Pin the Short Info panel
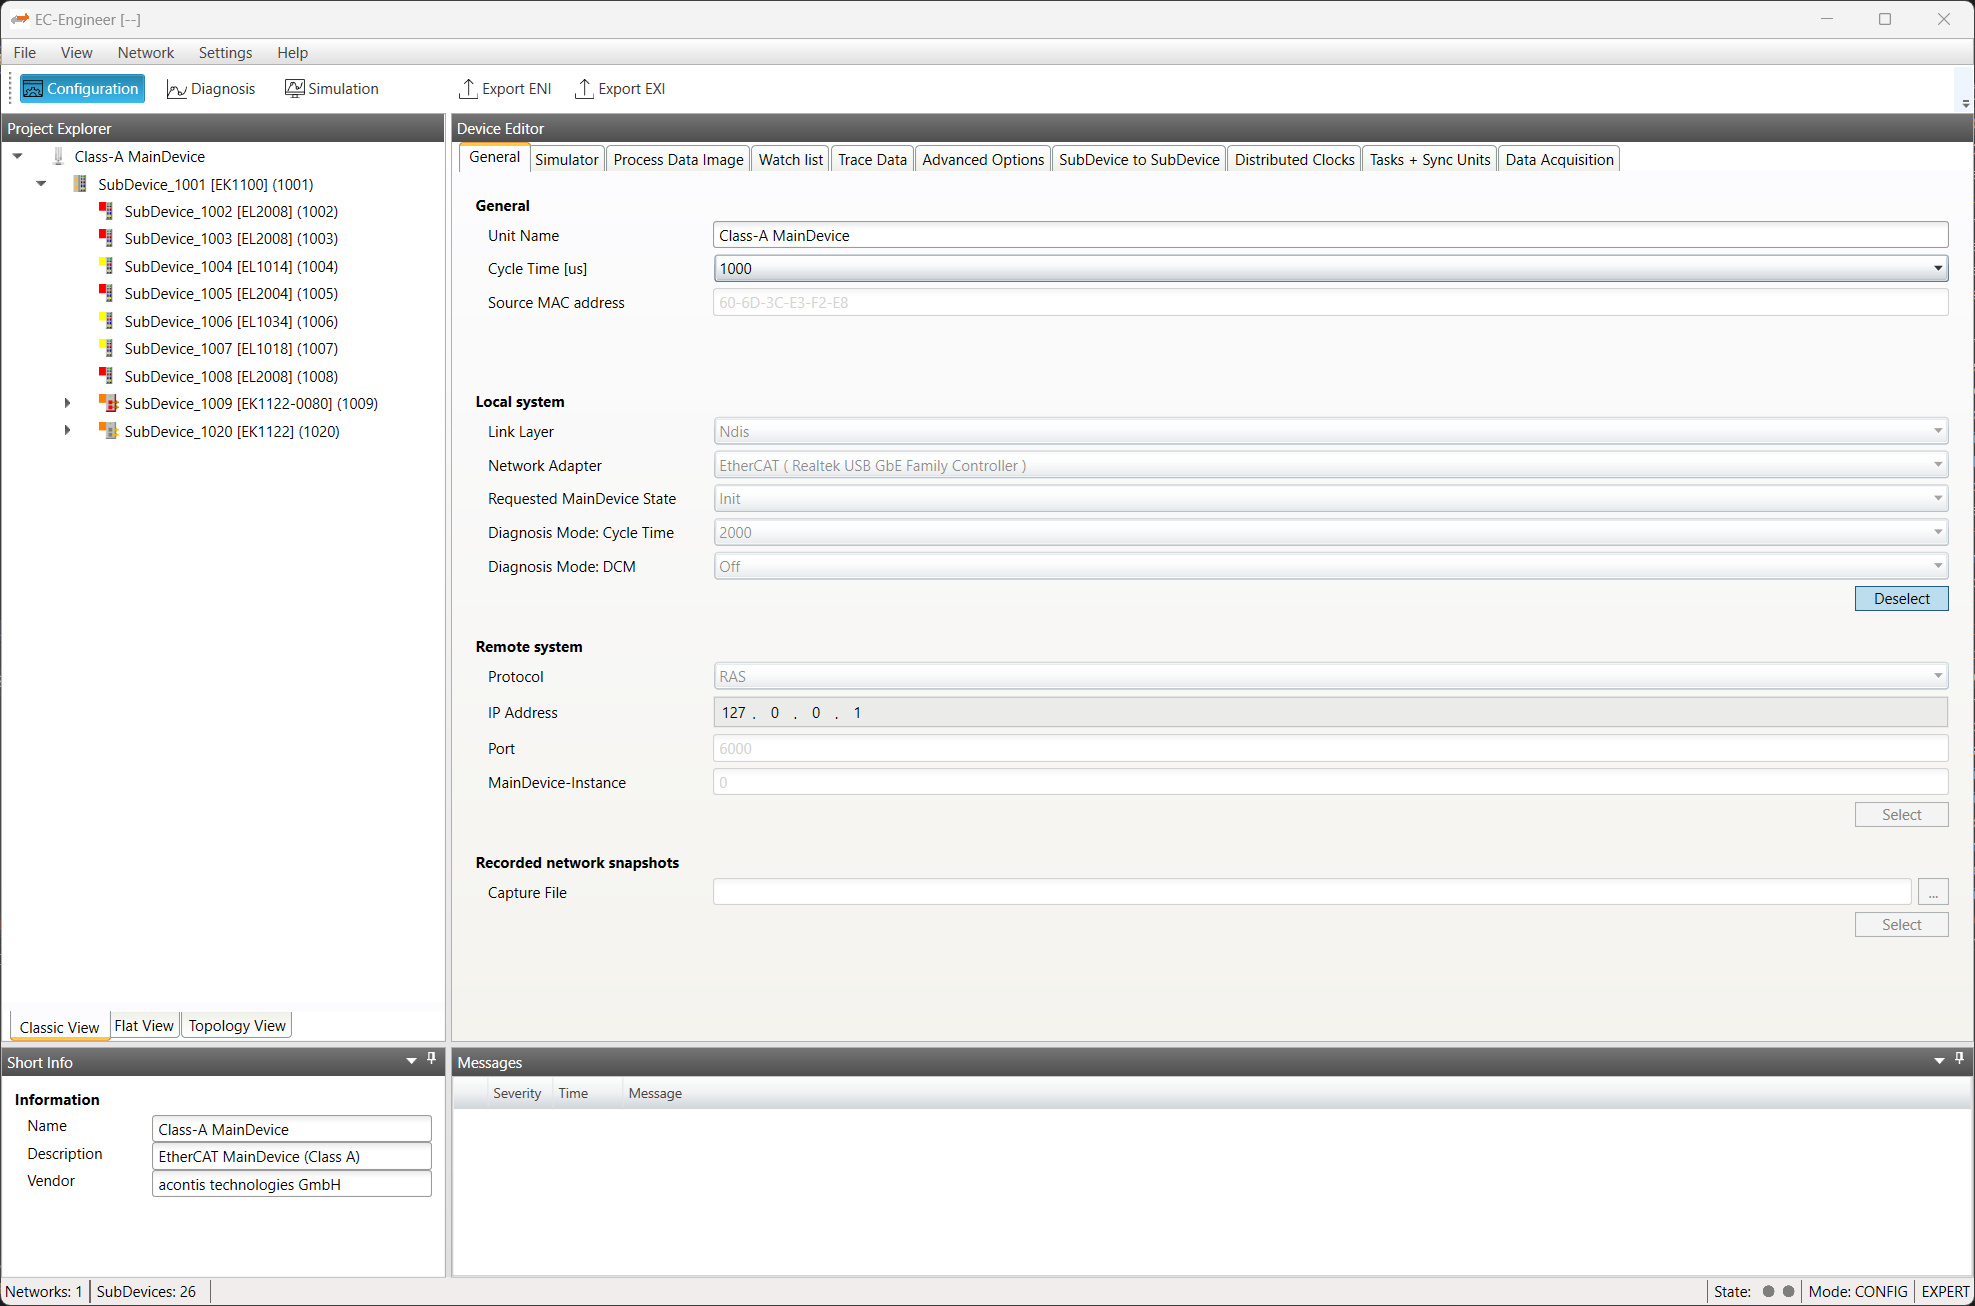 click(x=432, y=1058)
